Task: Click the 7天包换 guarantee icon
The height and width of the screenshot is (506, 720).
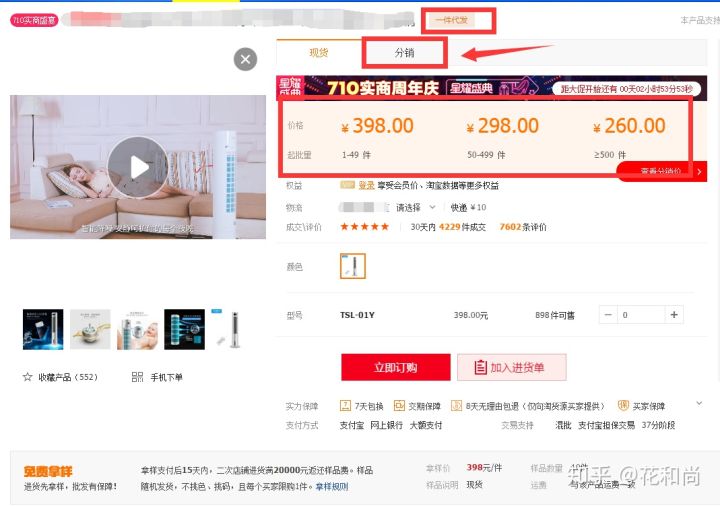Action: point(345,406)
